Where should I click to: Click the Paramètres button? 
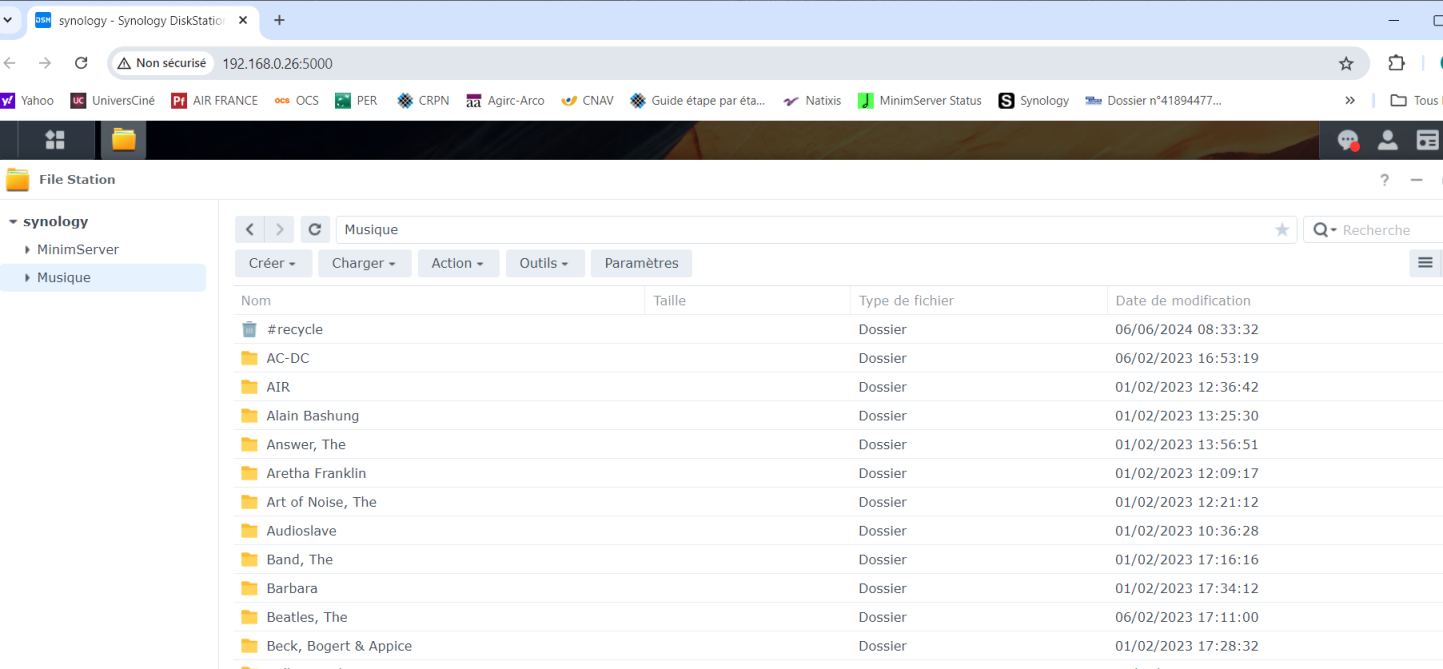point(641,264)
